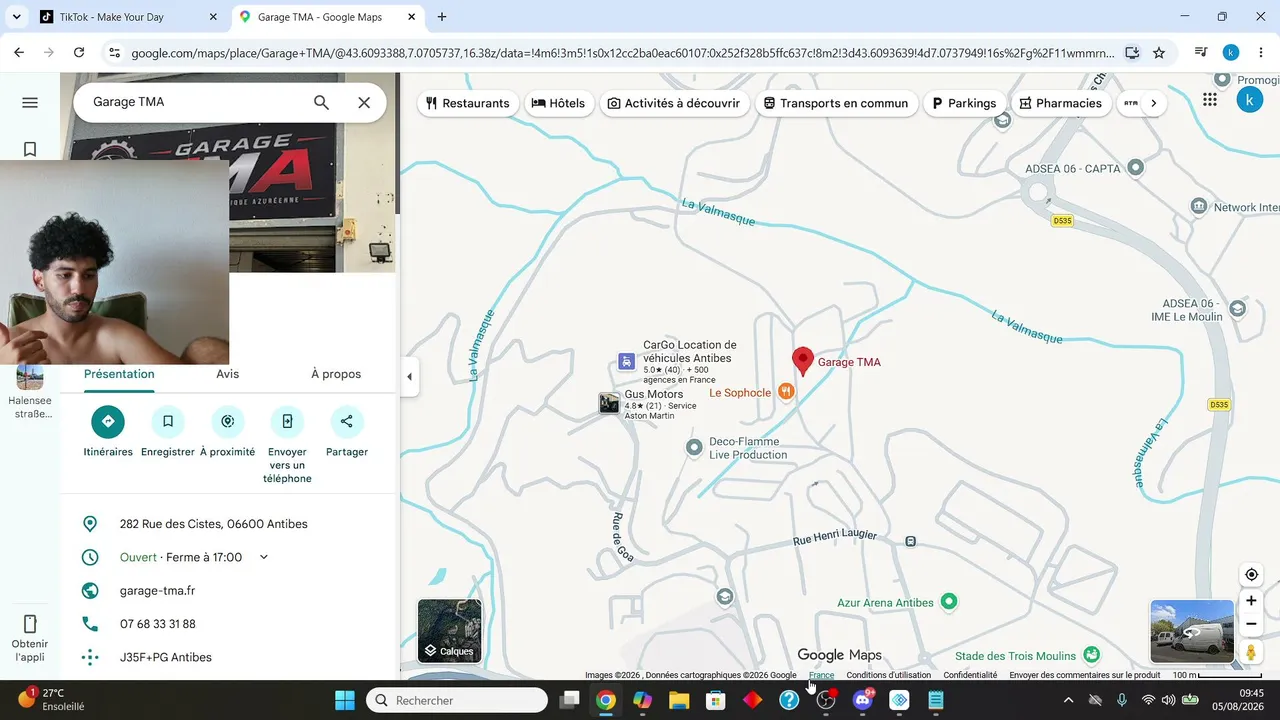This screenshot has width=1280, height=720.
Task: Open Confidentialité link
Action: tap(970, 675)
